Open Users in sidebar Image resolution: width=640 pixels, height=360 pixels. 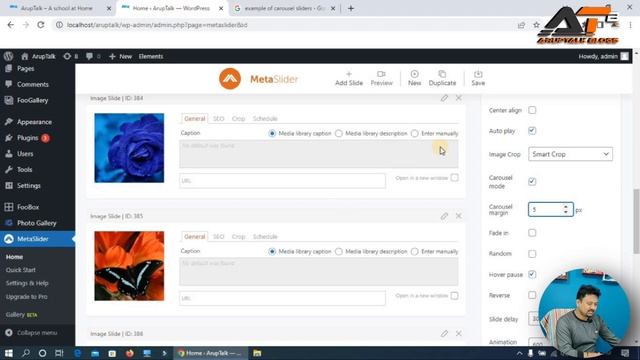click(x=25, y=154)
